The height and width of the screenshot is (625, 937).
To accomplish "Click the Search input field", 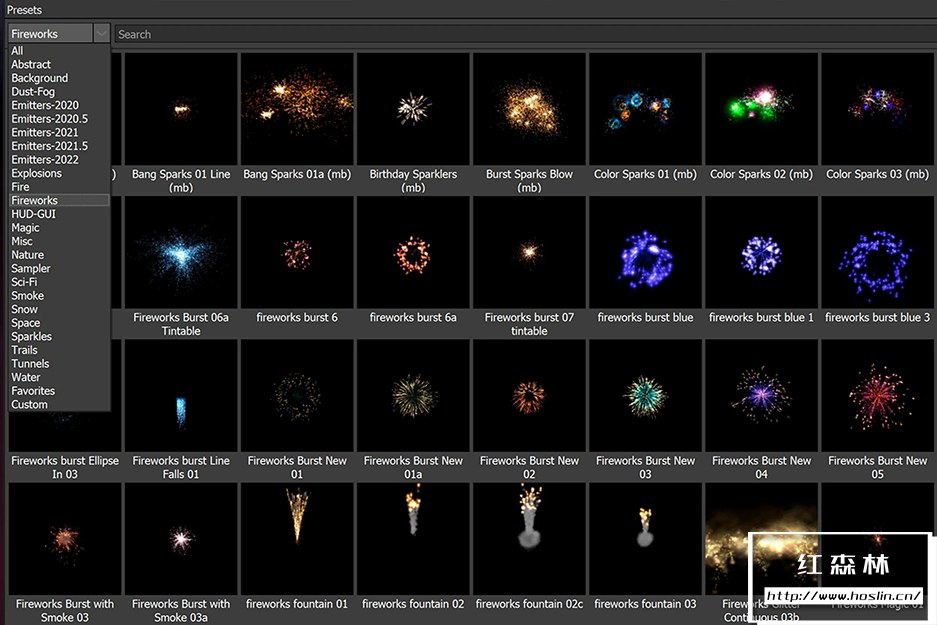I will pos(526,34).
